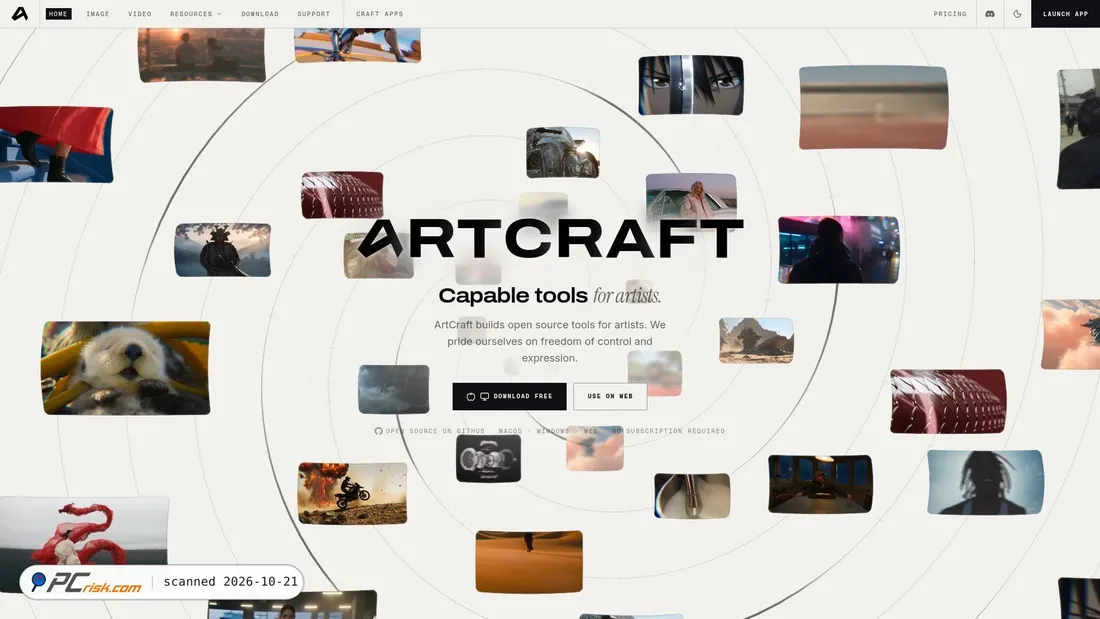Open the Video nav item
The height and width of the screenshot is (619, 1100).
tap(140, 14)
